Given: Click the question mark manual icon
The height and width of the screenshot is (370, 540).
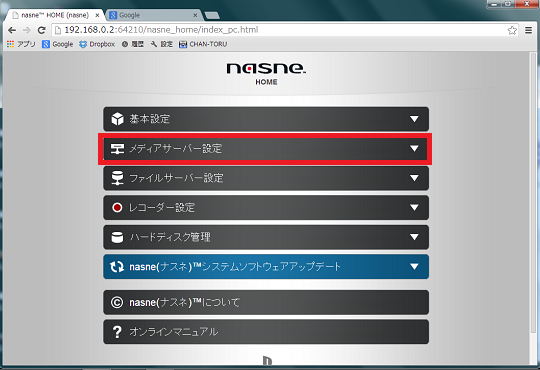Looking at the screenshot, I should [117, 332].
